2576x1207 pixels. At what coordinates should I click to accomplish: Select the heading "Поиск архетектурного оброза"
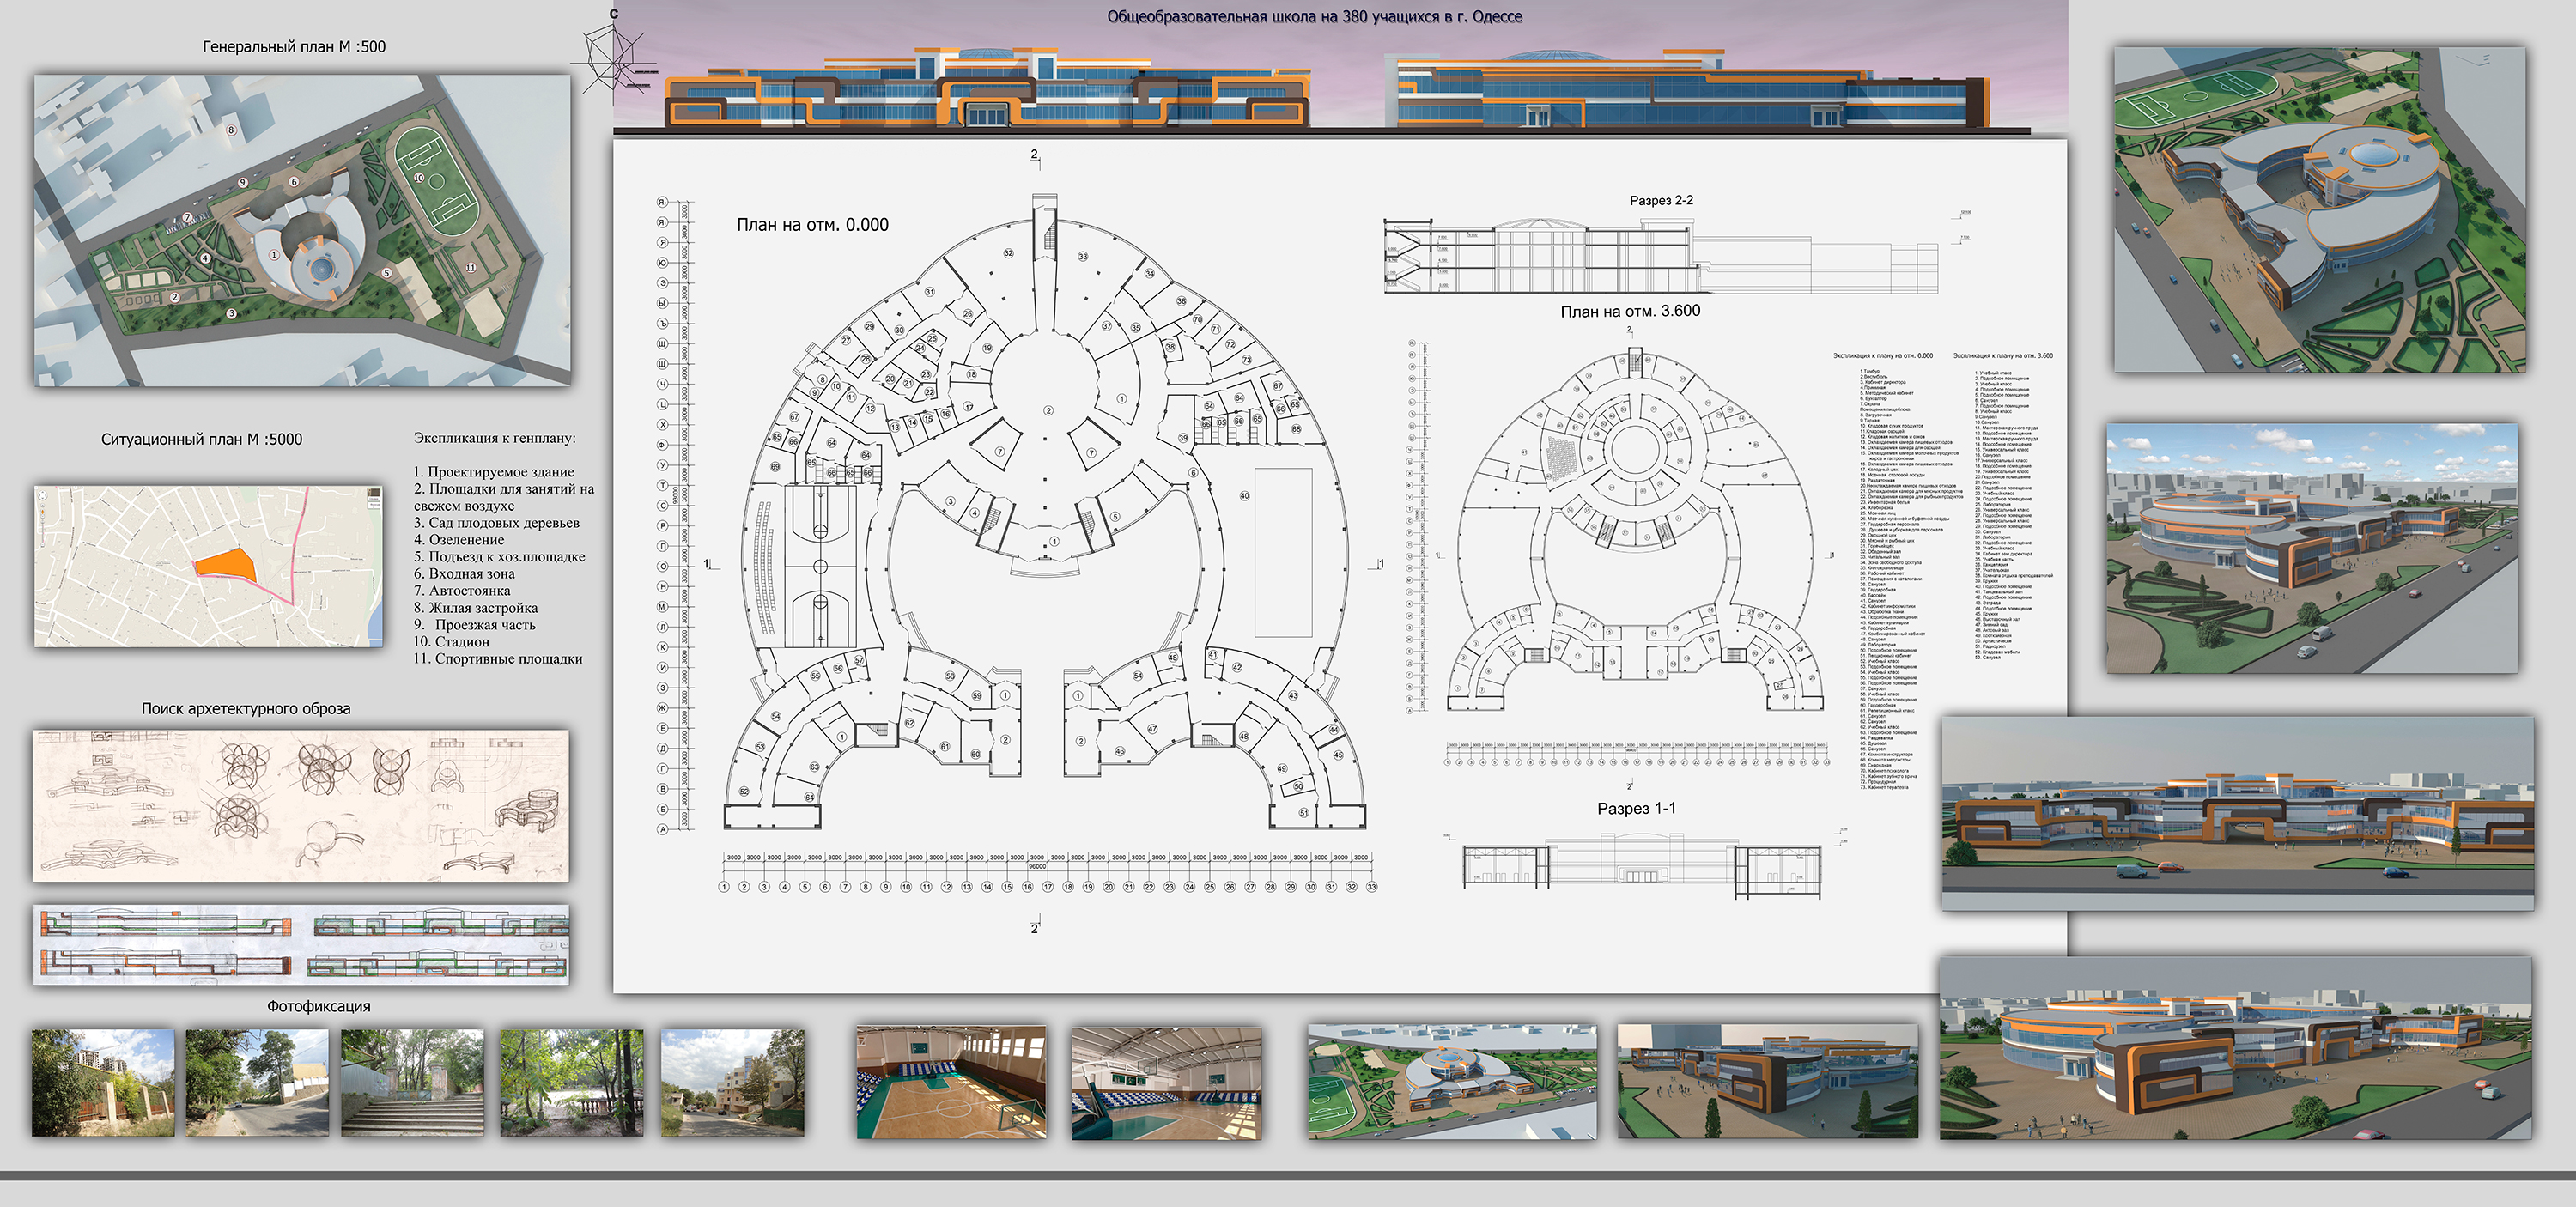tap(246, 709)
